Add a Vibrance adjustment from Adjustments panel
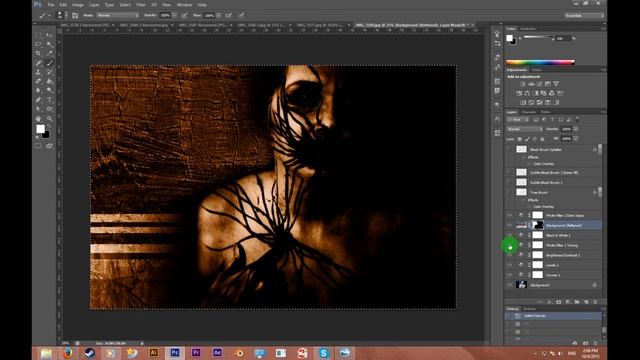Viewport: 640px width, 360px height. [556, 84]
